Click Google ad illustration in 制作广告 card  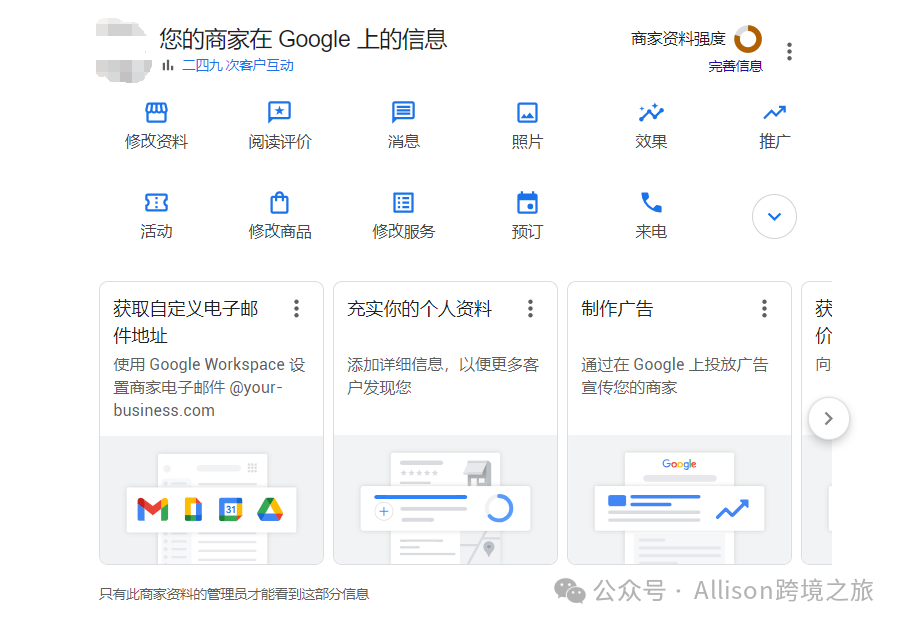click(679, 507)
